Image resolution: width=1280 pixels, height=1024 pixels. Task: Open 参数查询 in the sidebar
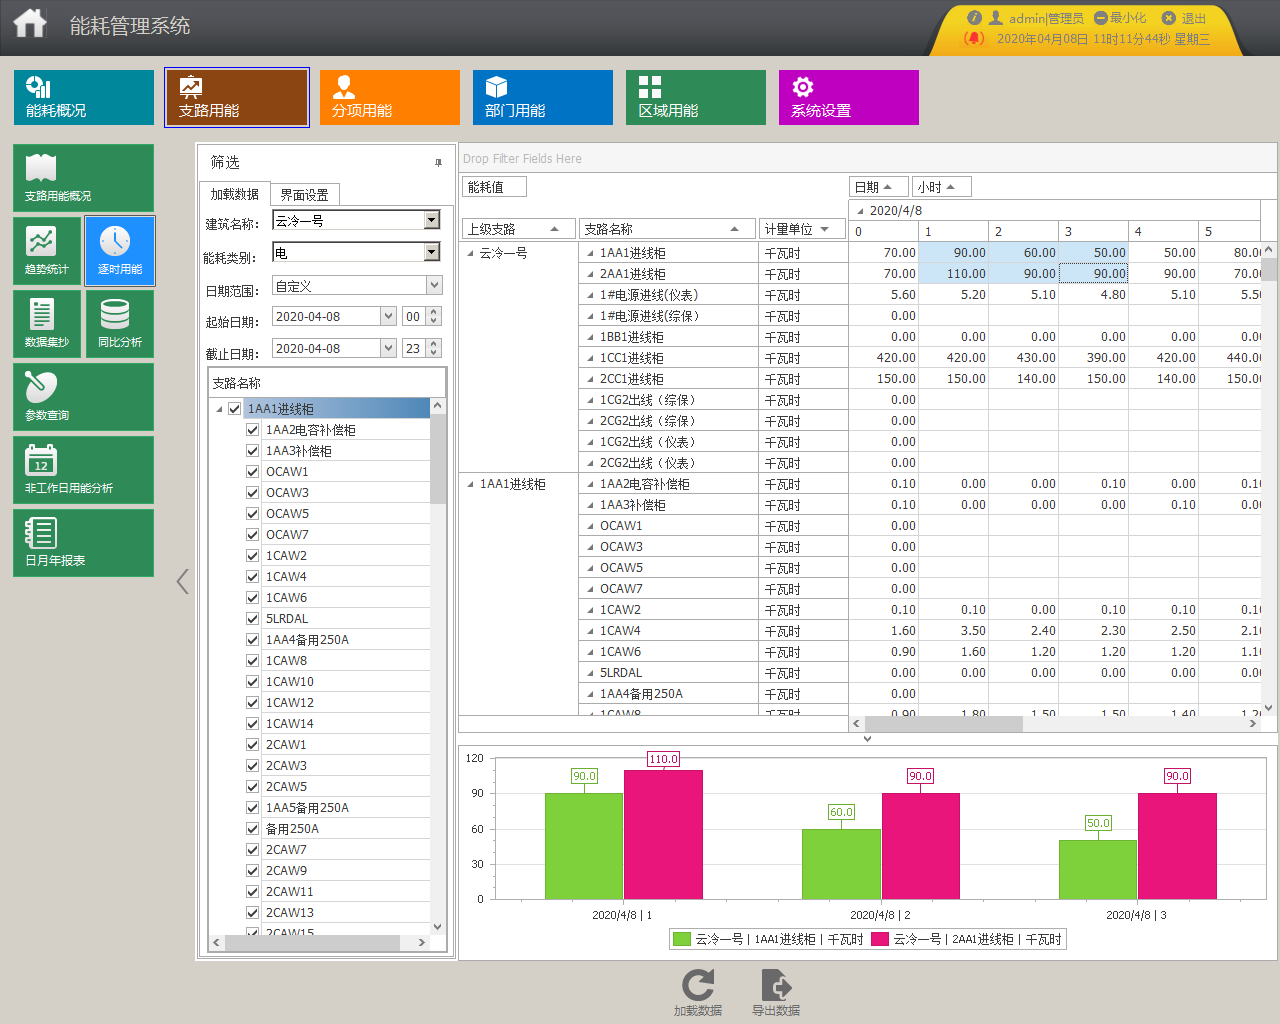[x=83, y=397]
